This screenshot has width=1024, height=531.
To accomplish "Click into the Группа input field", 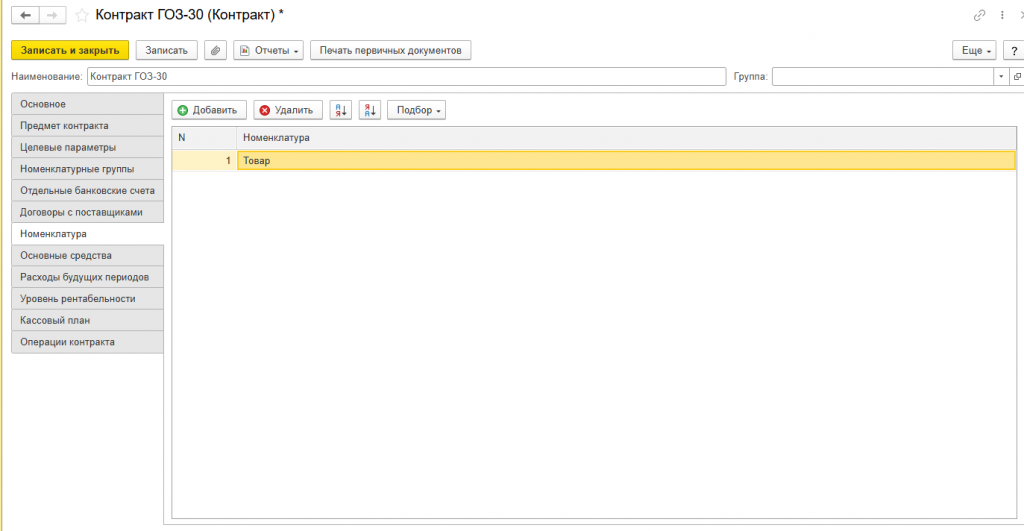I will click(x=883, y=76).
